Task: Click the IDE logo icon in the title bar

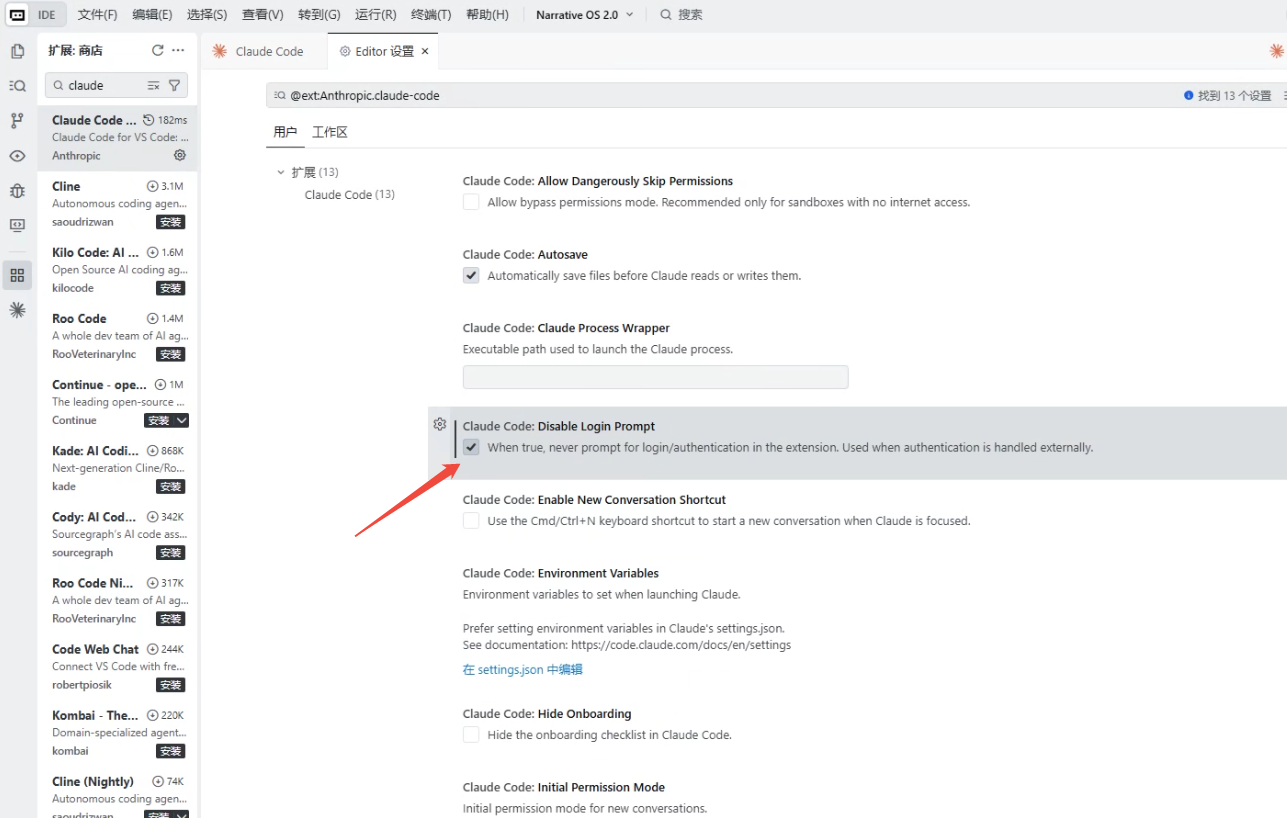Action: click(x=17, y=15)
